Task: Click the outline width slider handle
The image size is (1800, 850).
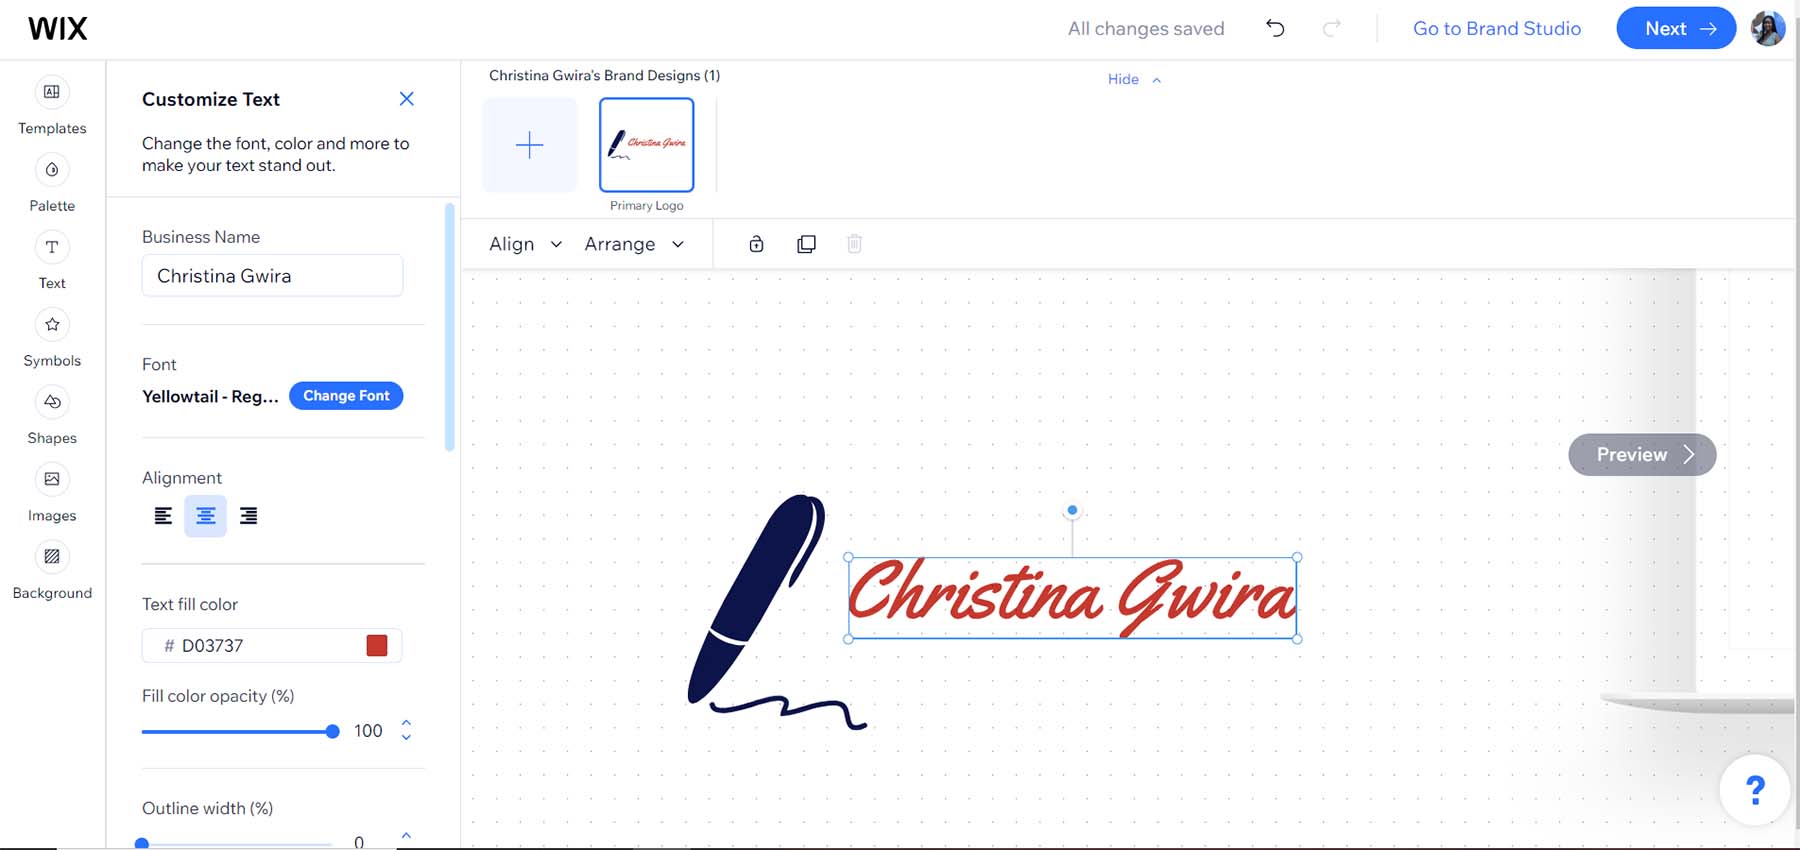Action: 142,844
